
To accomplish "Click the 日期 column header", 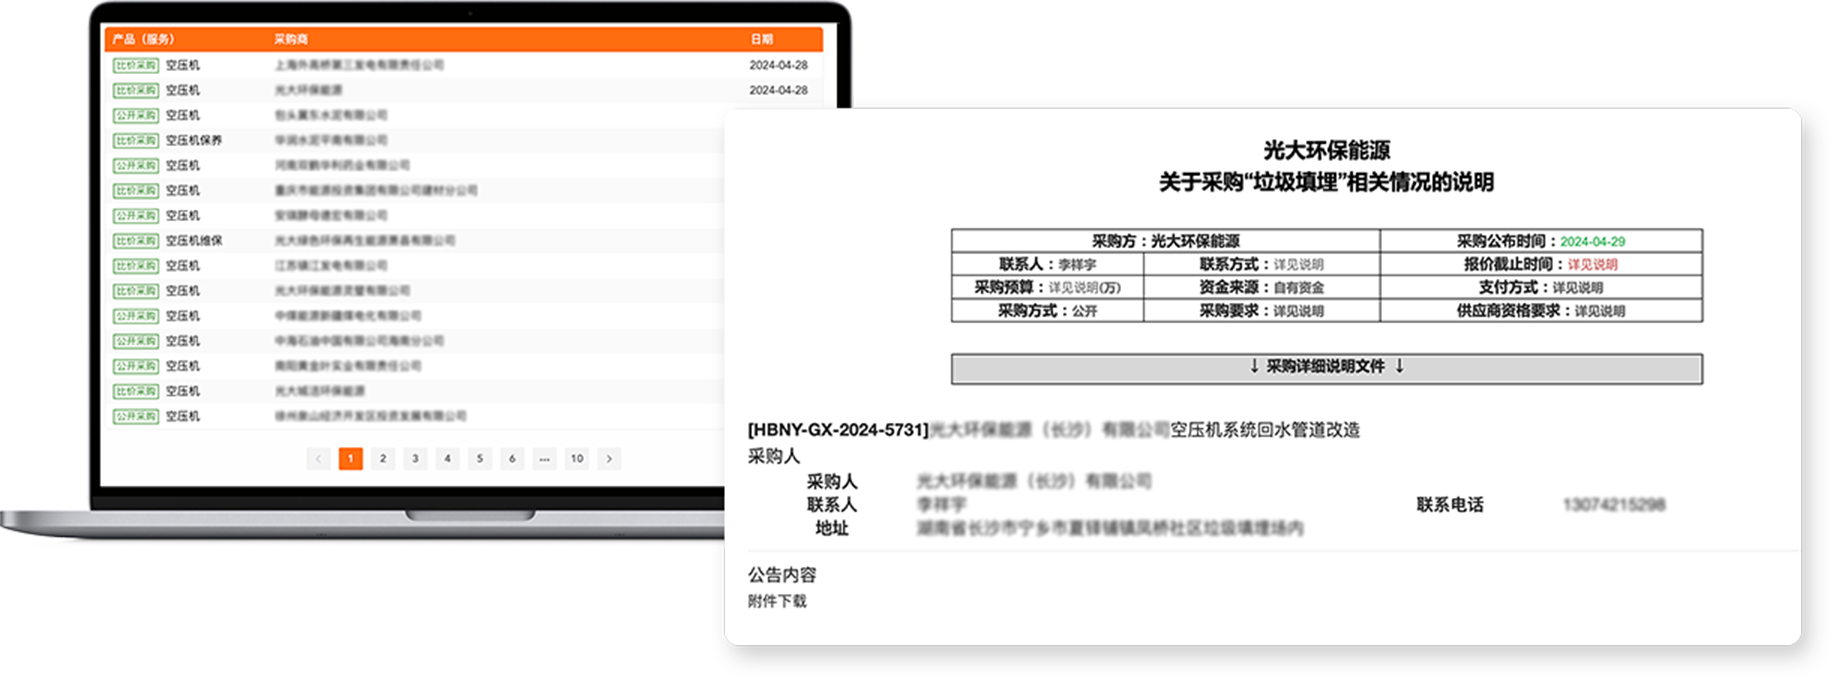I will click(762, 39).
